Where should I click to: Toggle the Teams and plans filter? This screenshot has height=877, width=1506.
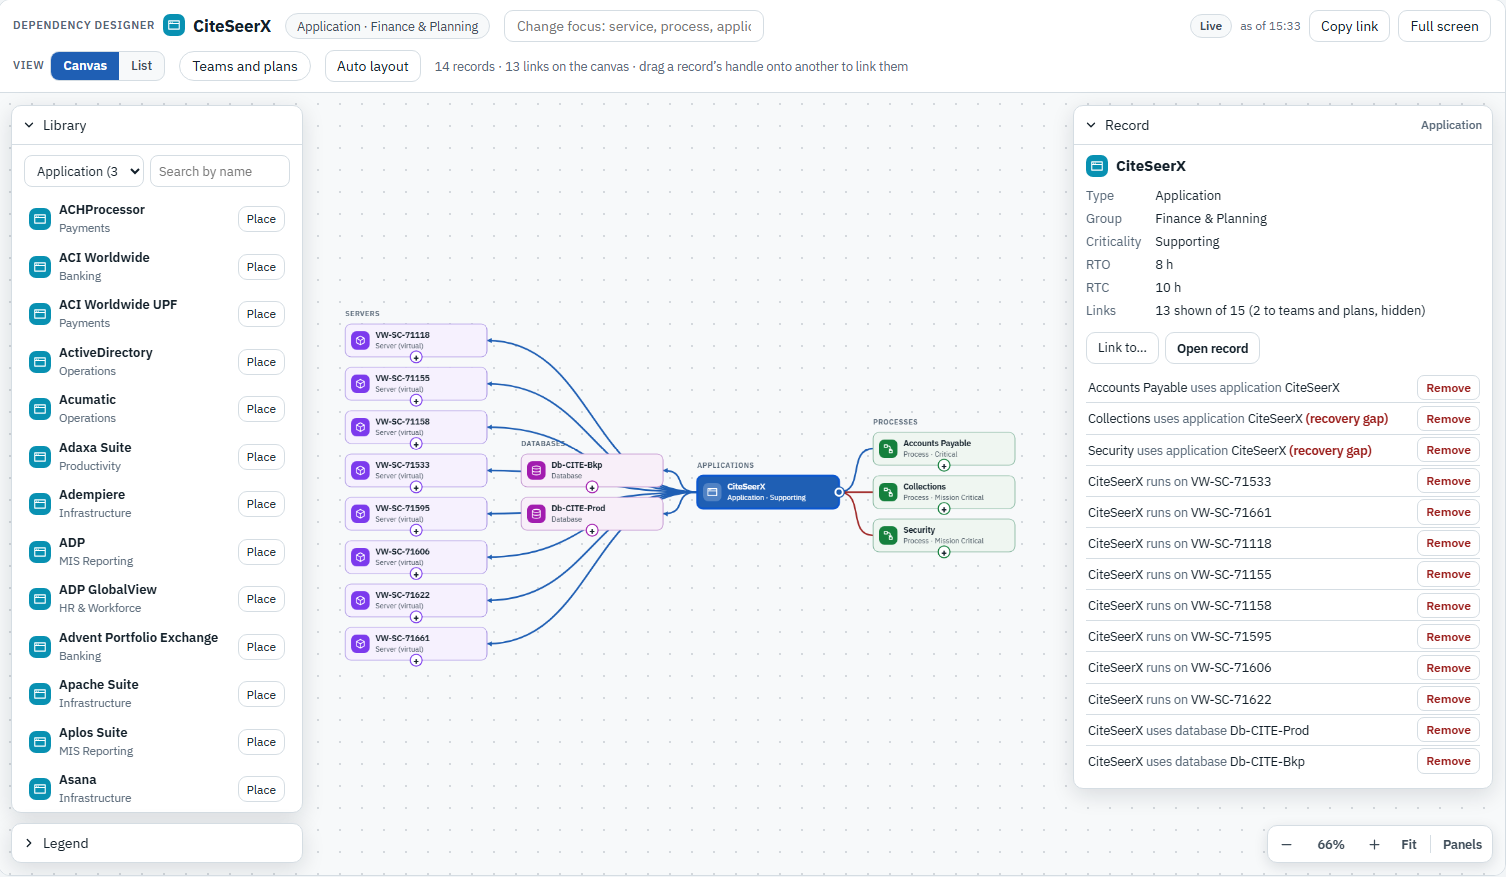tap(245, 66)
